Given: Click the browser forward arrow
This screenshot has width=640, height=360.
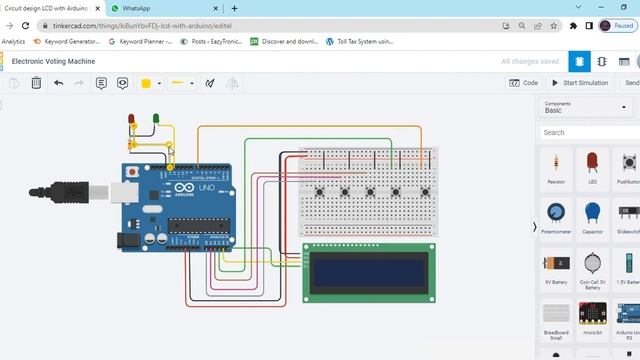Looking at the screenshot, I should point(9,26).
